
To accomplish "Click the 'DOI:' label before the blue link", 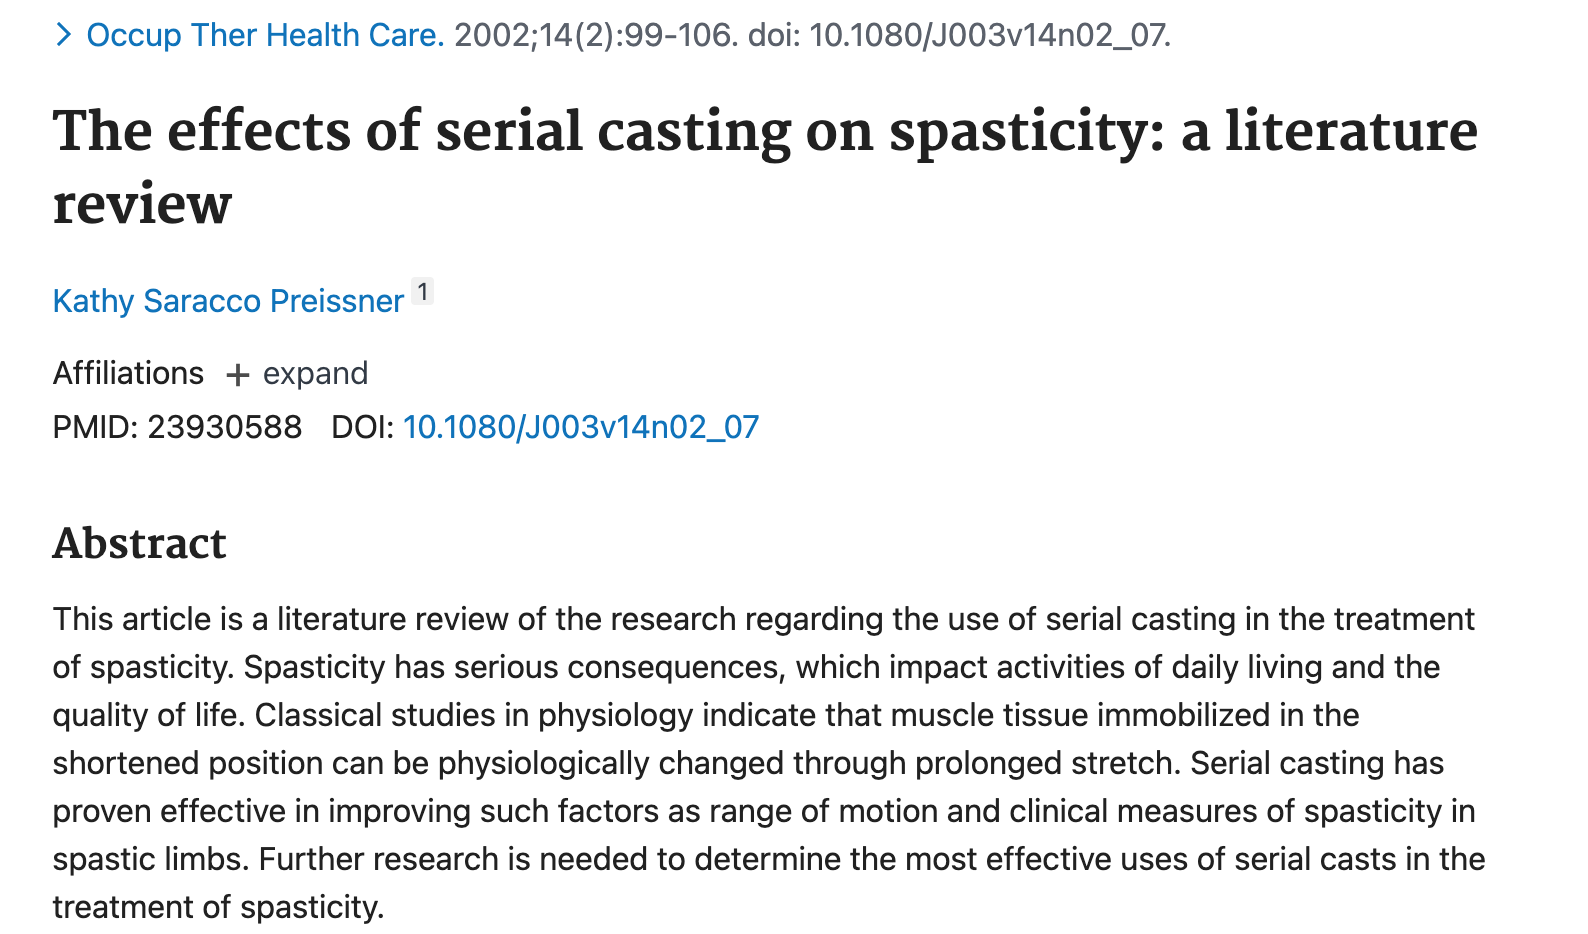I will click(363, 427).
